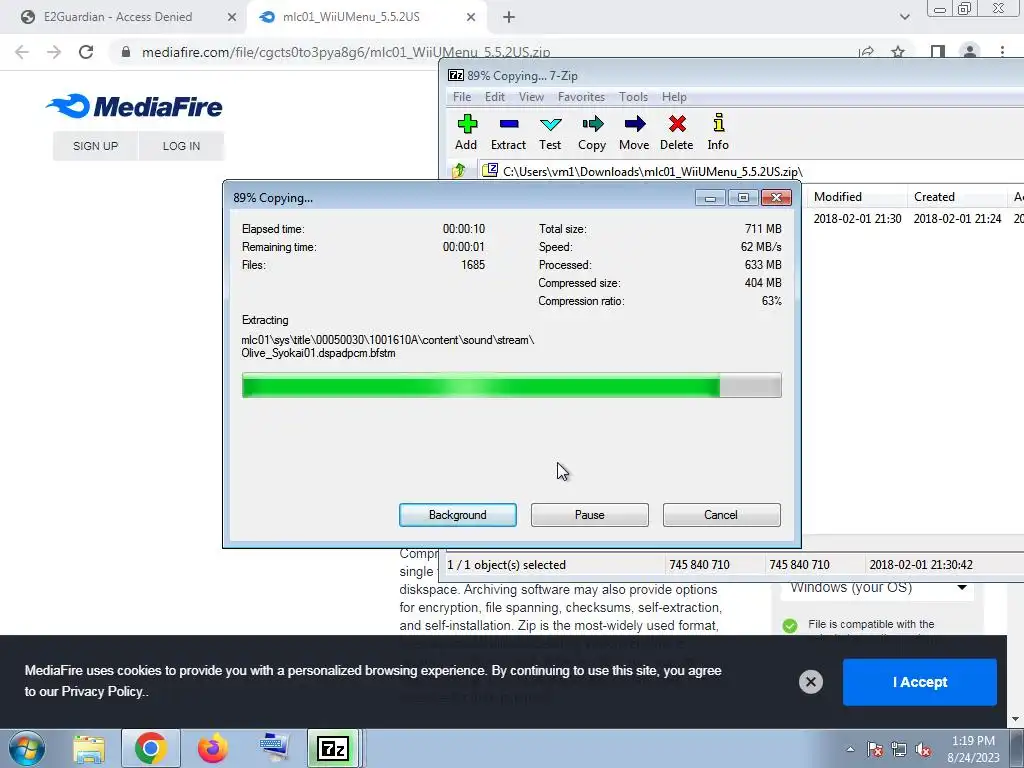The image size is (1024, 768).
Task: Sort by Created column in 7-Zip
Action: pyautogui.click(x=957, y=197)
